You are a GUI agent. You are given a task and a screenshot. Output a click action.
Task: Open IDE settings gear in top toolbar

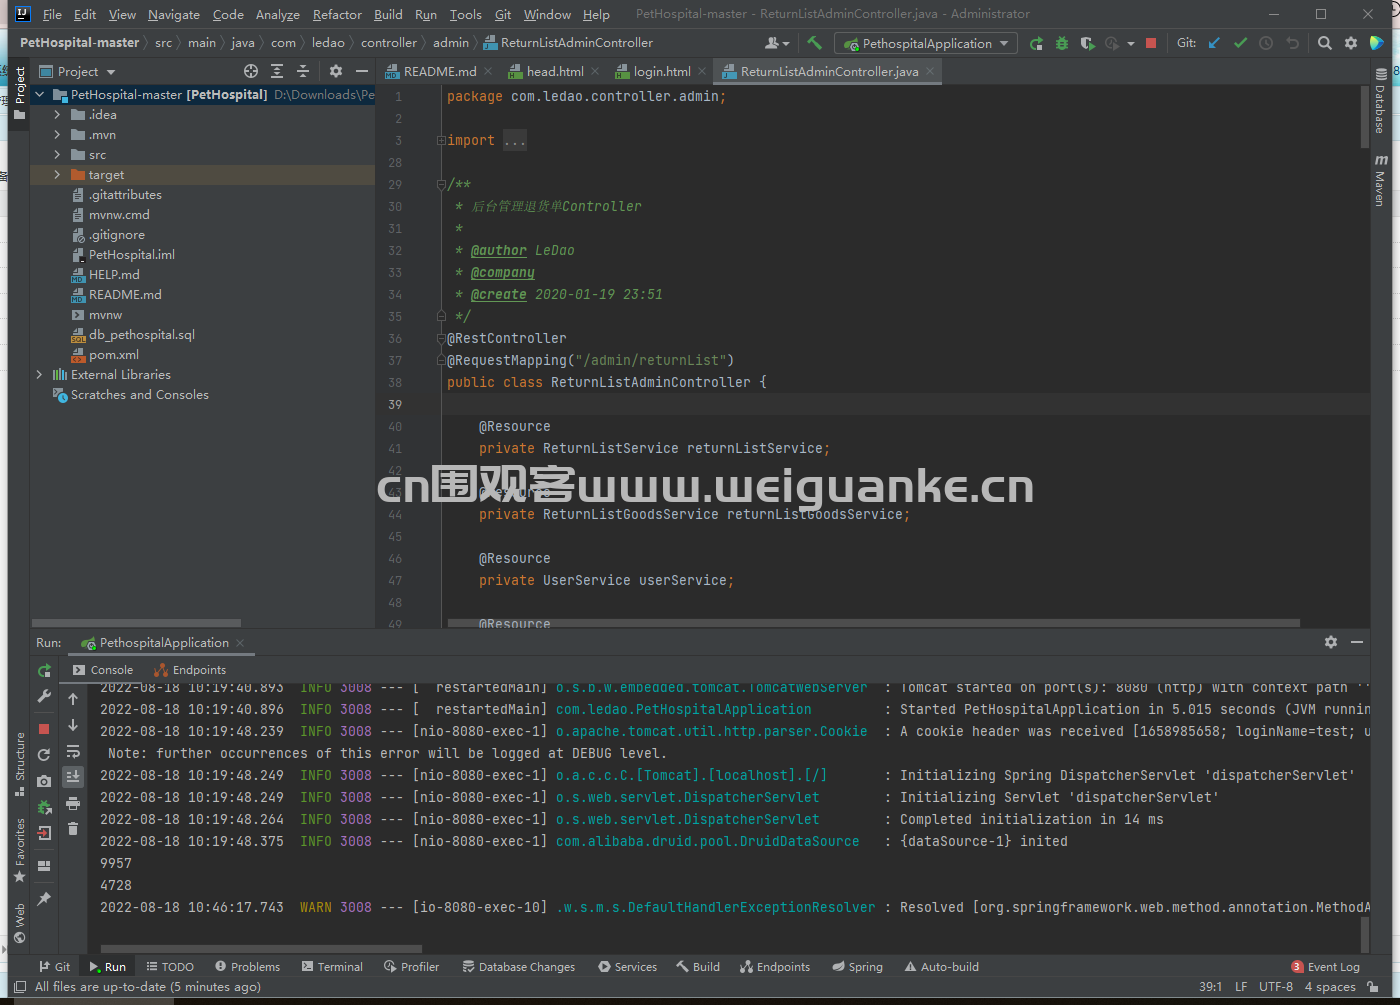click(1351, 43)
